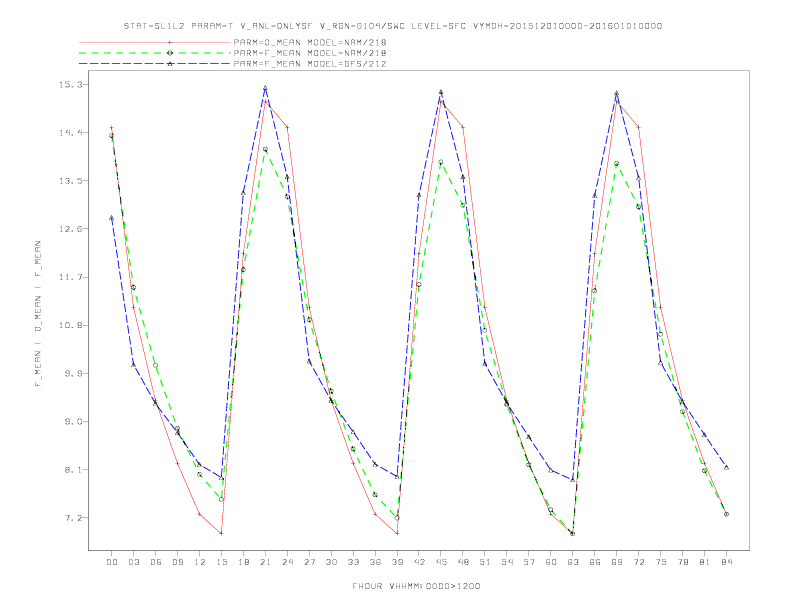
Task: Click x-axis tick label 36
Action: click(x=375, y=562)
